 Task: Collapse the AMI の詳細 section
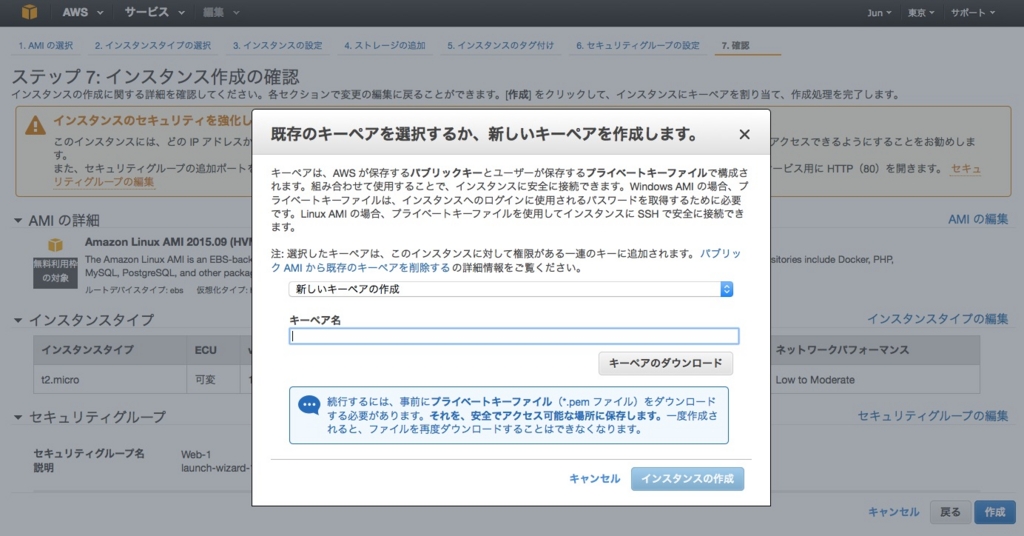click(18, 221)
